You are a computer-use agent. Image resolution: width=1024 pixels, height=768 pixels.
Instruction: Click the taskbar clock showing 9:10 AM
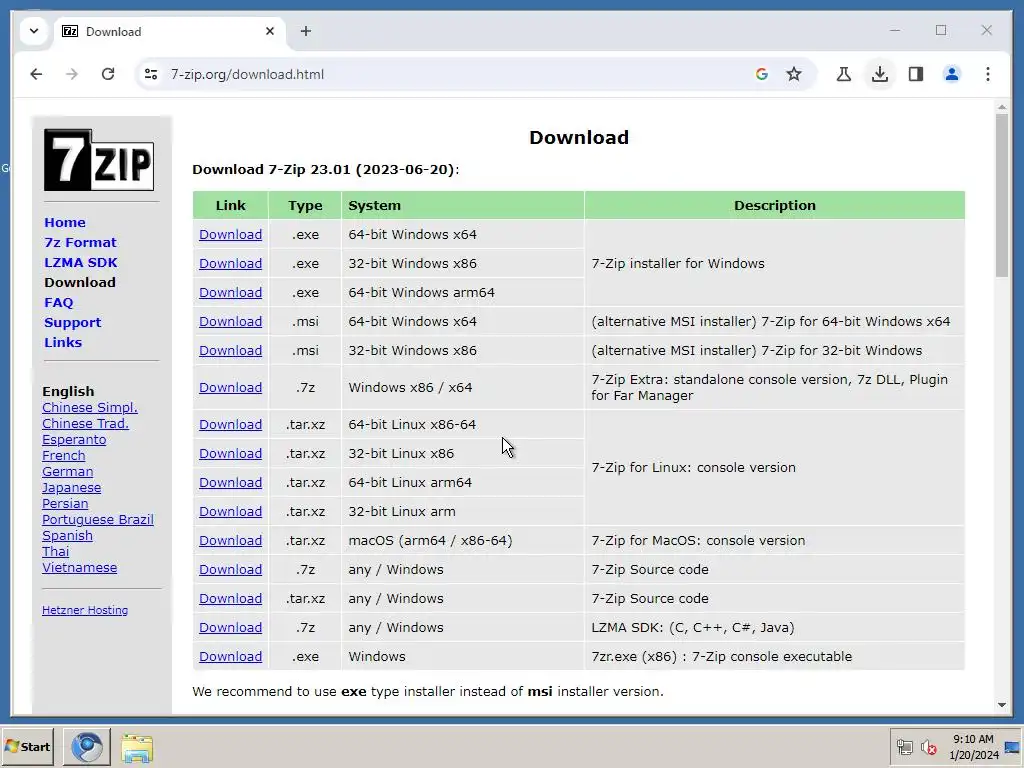point(974,747)
